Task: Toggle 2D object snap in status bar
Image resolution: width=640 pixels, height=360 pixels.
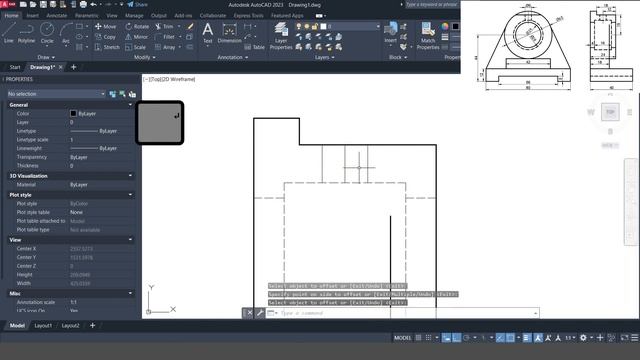Action: click(x=510, y=338)
